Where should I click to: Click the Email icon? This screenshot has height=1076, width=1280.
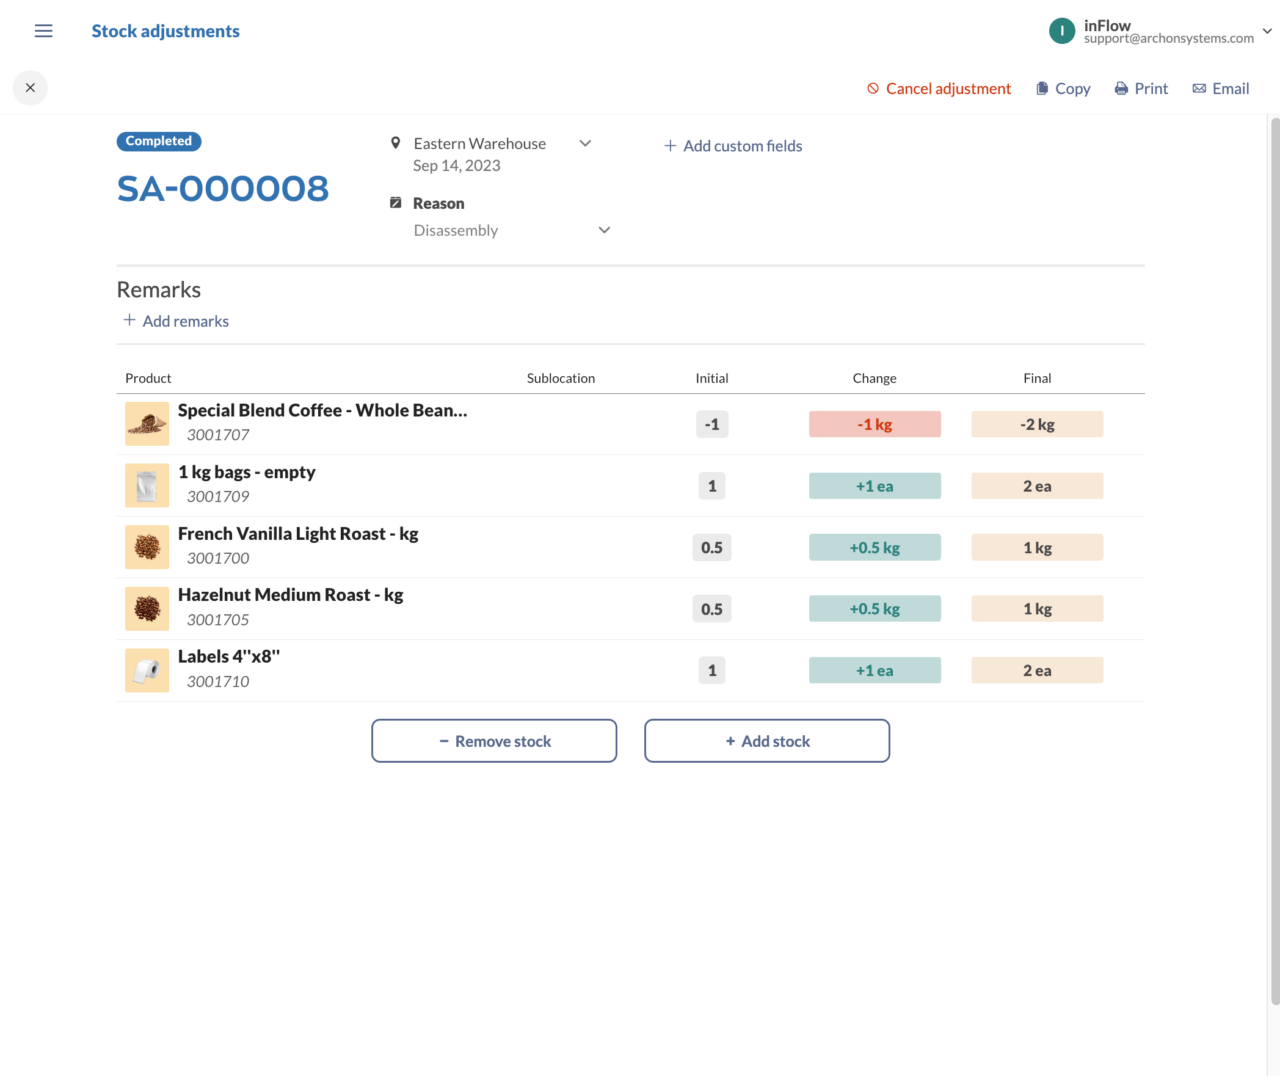1198,88
